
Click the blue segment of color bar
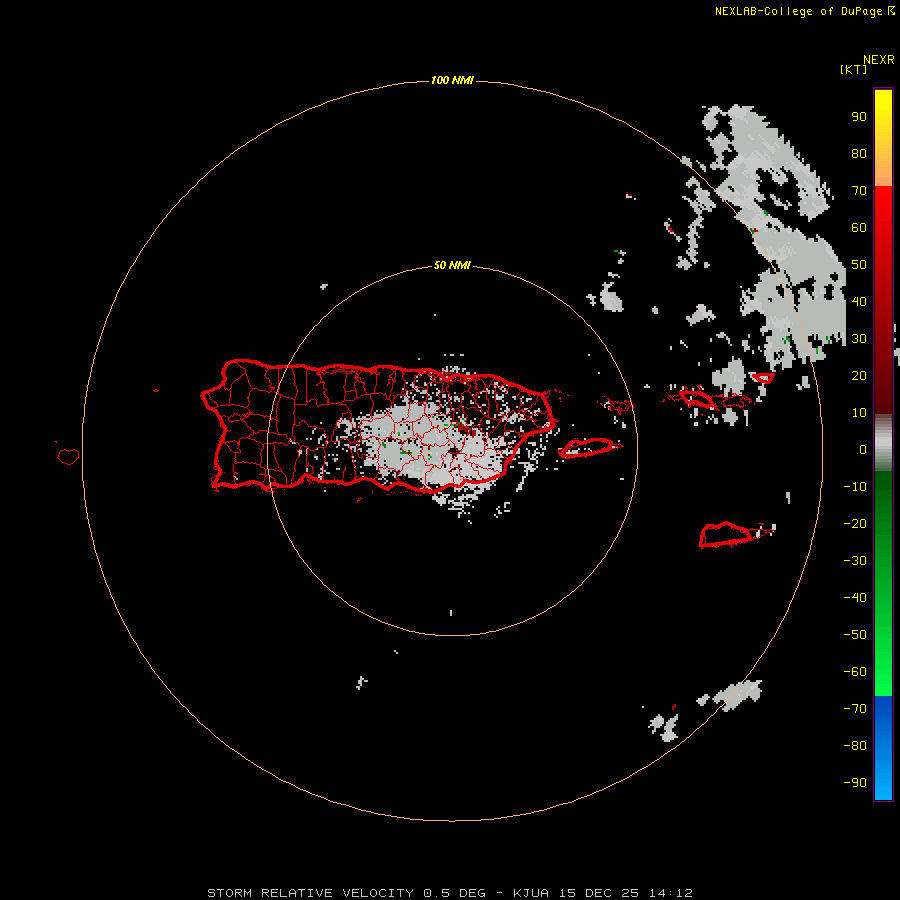point(883,747)
